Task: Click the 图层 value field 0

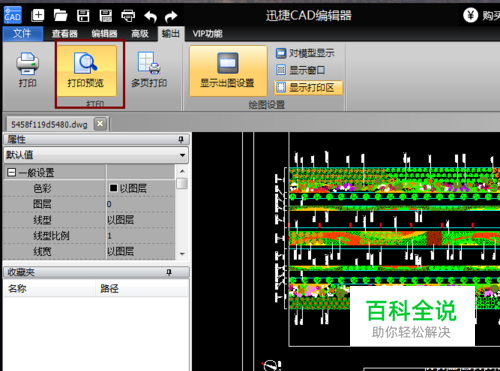Action: (x=140, y=204)
